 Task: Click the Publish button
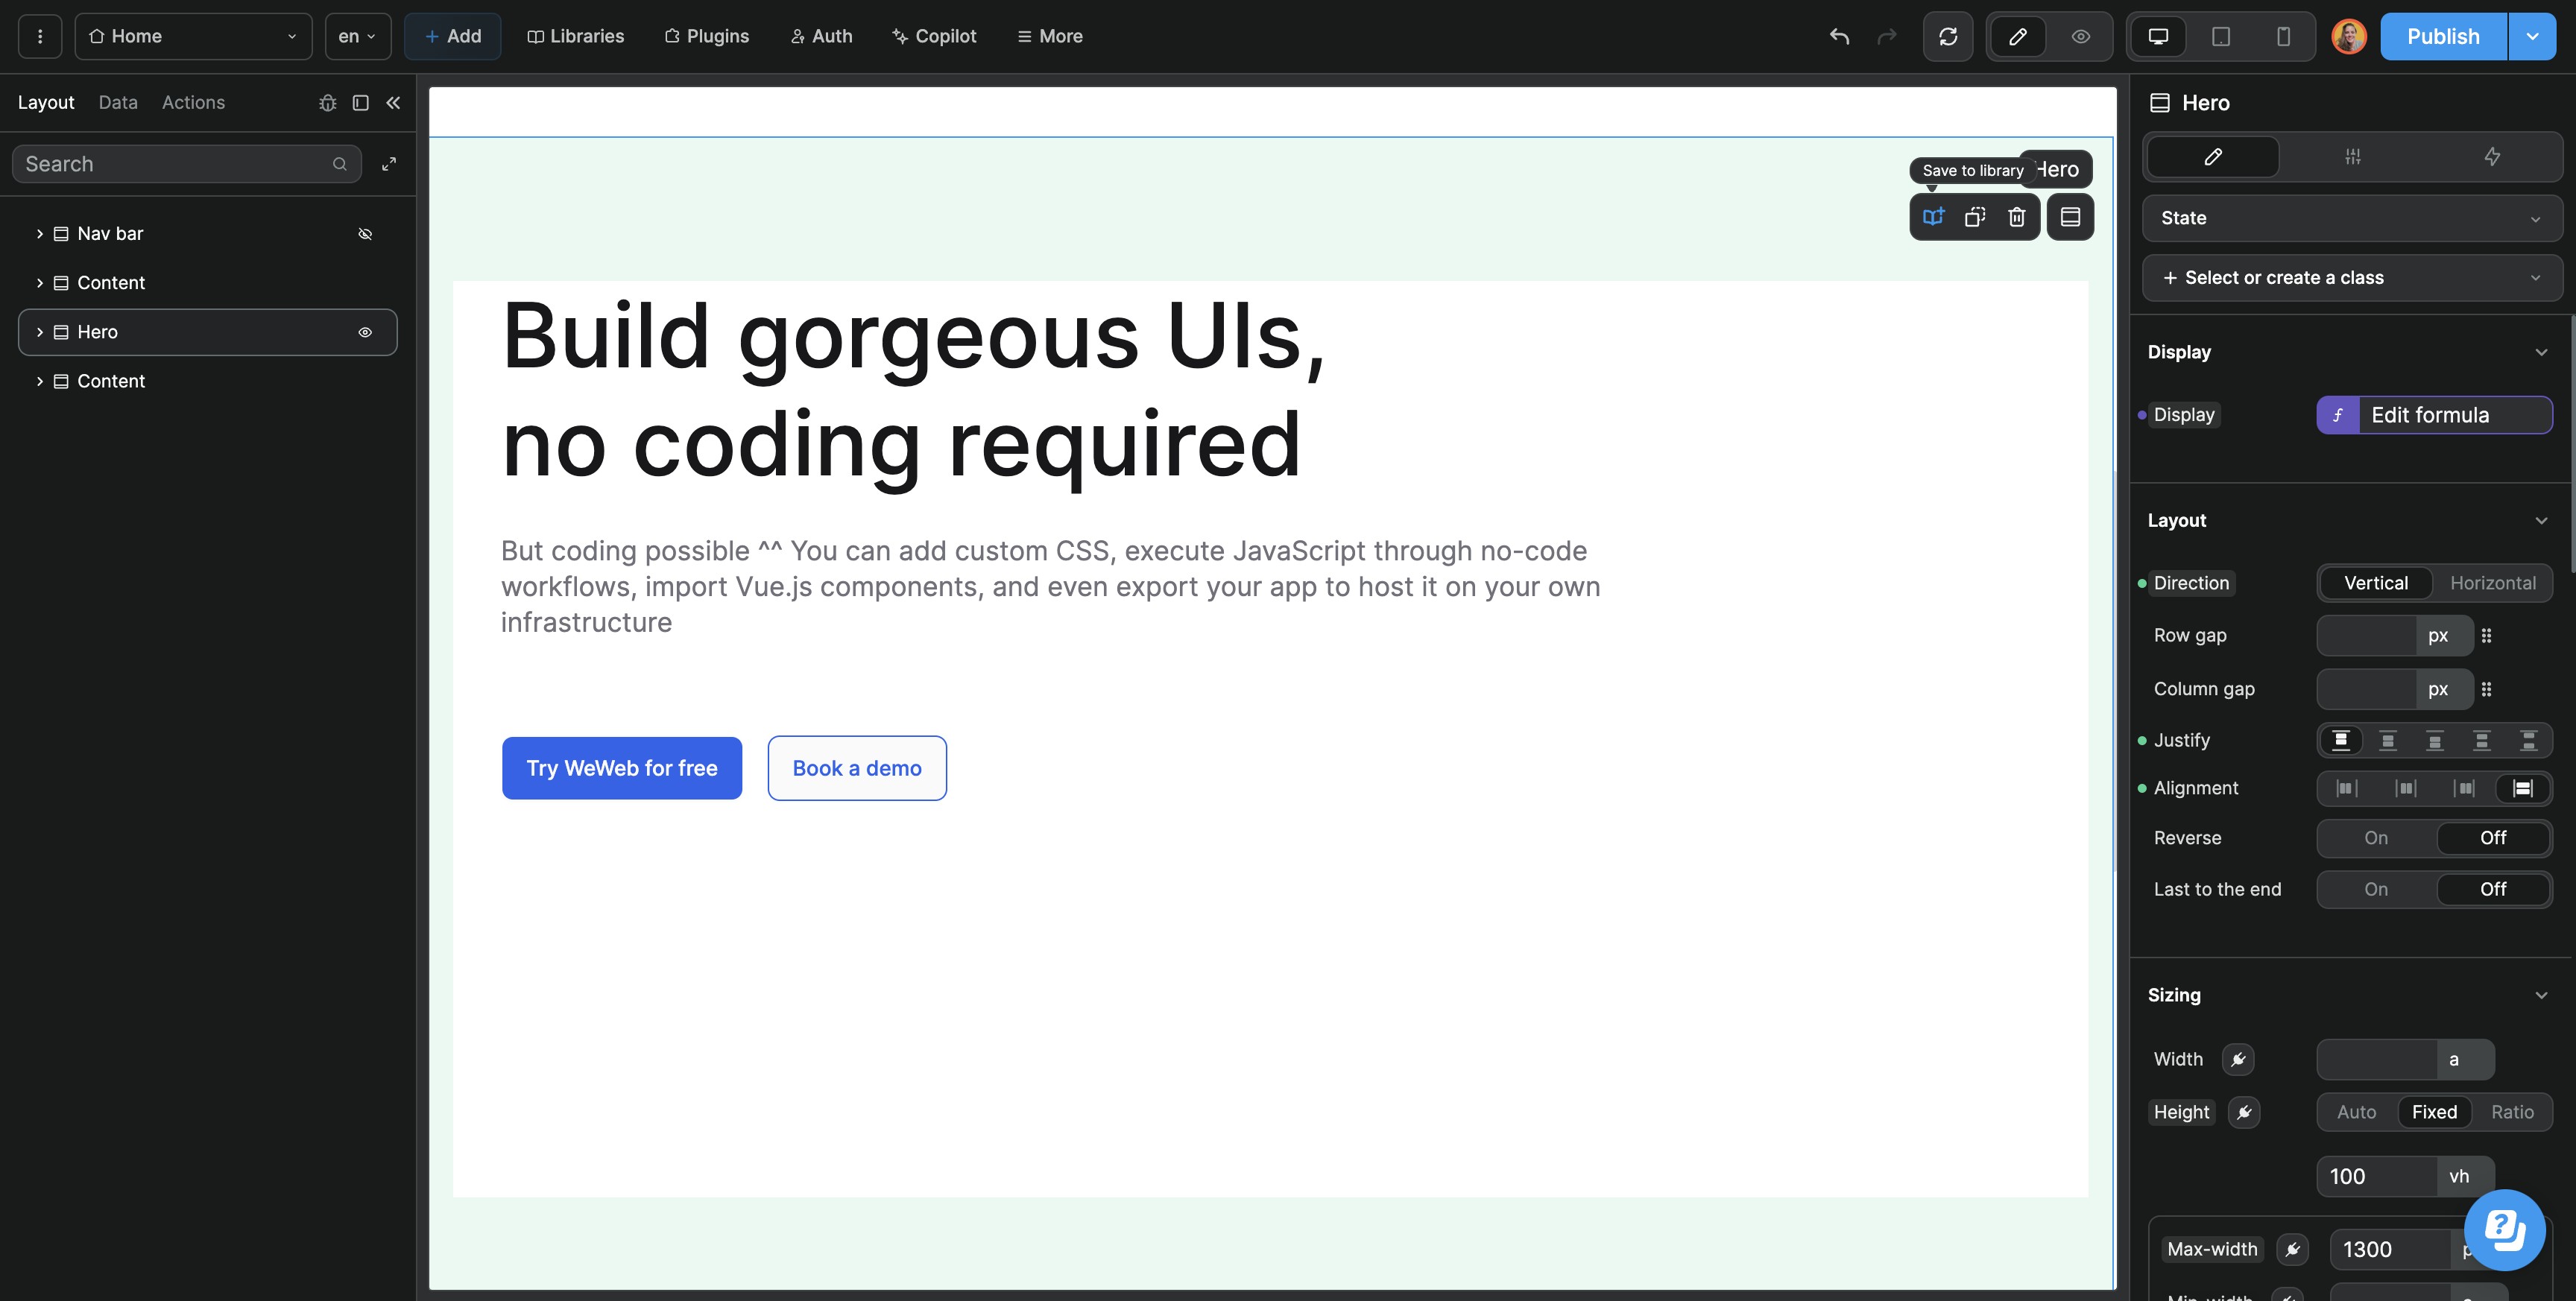[2442, 37]
